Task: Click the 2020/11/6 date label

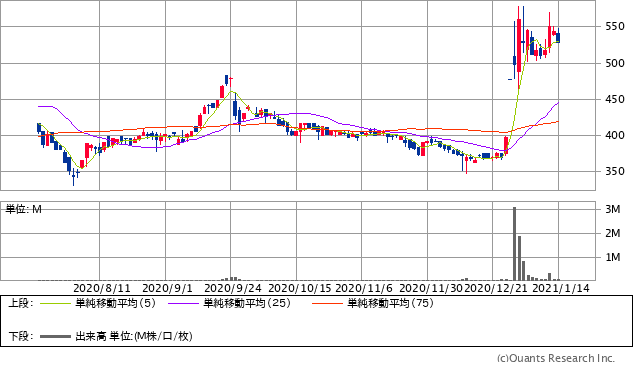Action: point(364,288)
